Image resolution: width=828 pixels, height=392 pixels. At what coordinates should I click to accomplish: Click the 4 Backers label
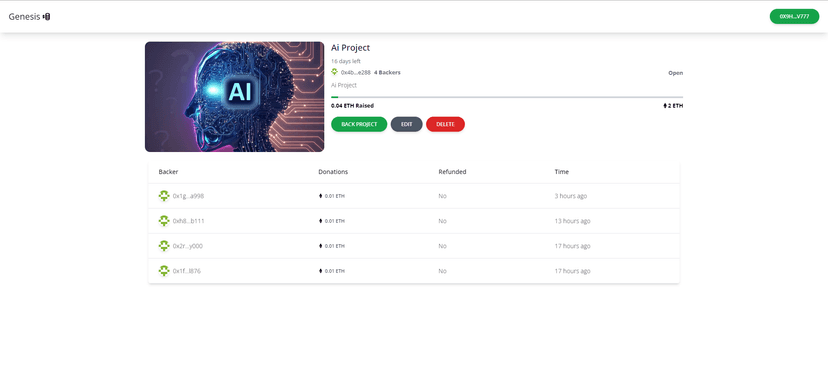click(387, 72)
